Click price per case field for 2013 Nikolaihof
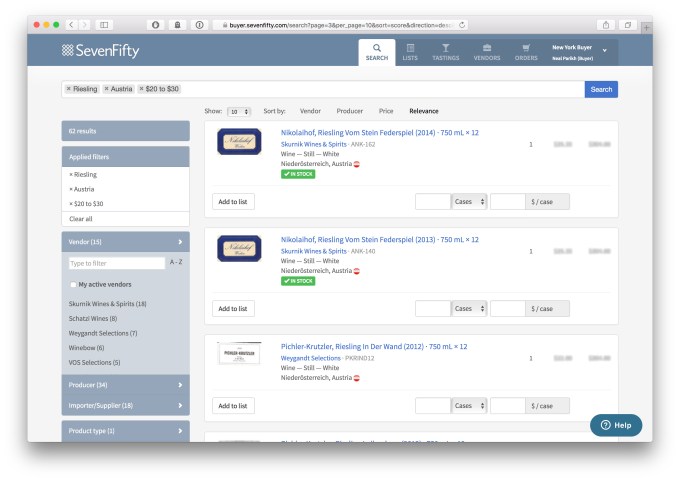680x481 pixels. 508,309
